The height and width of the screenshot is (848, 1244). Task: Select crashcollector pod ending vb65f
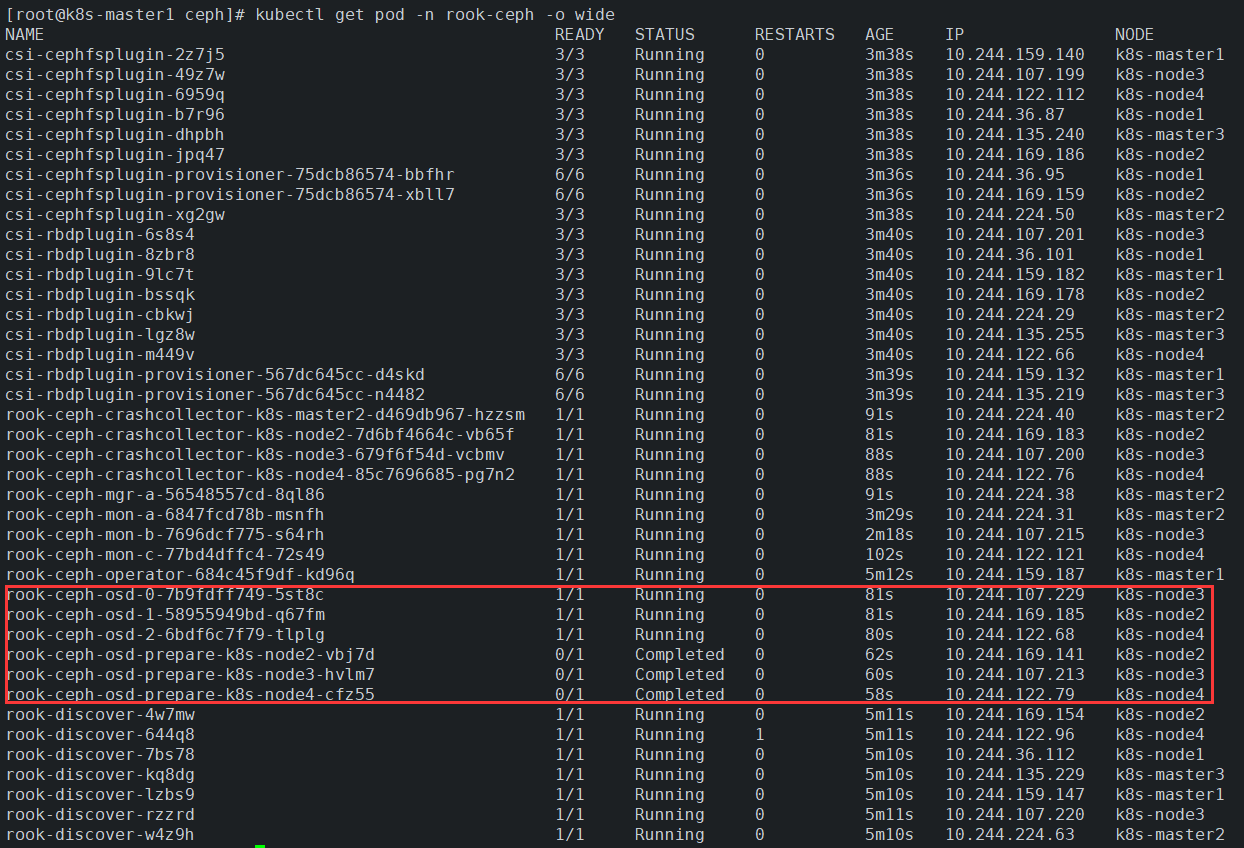pos(260,434)
